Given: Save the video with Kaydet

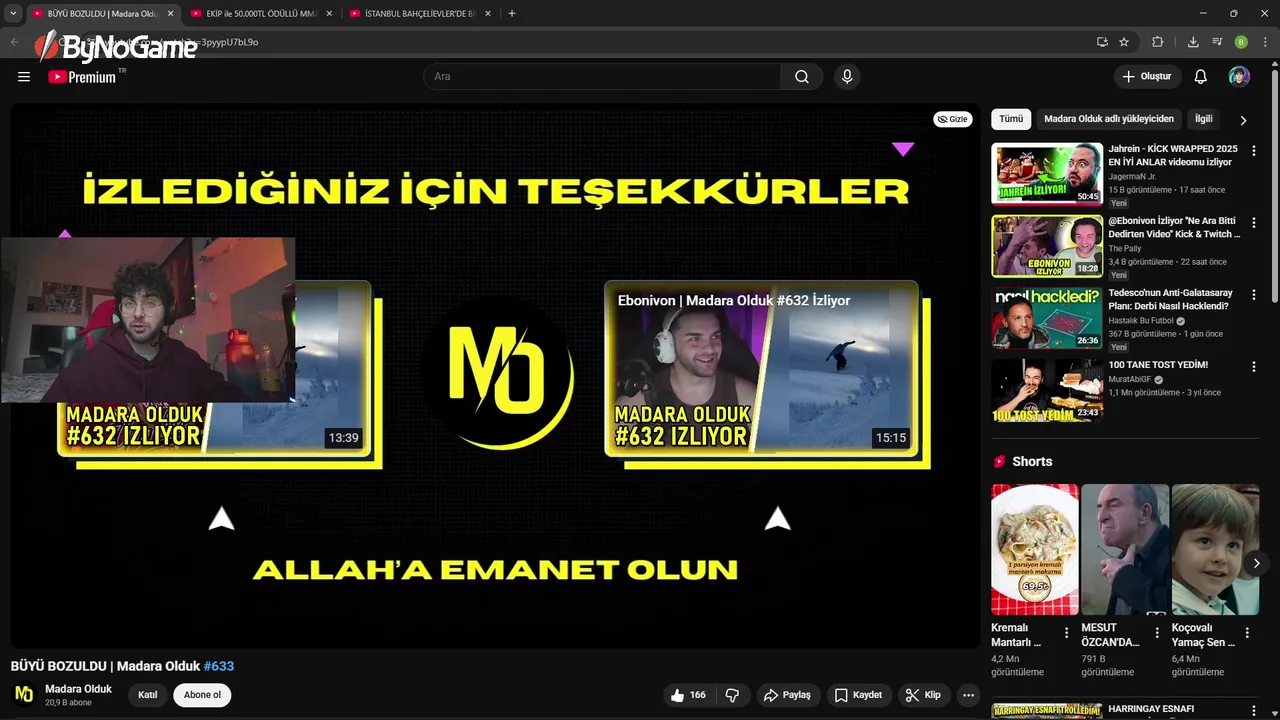Looking at the screenshot, I should [x=859, y=695].
